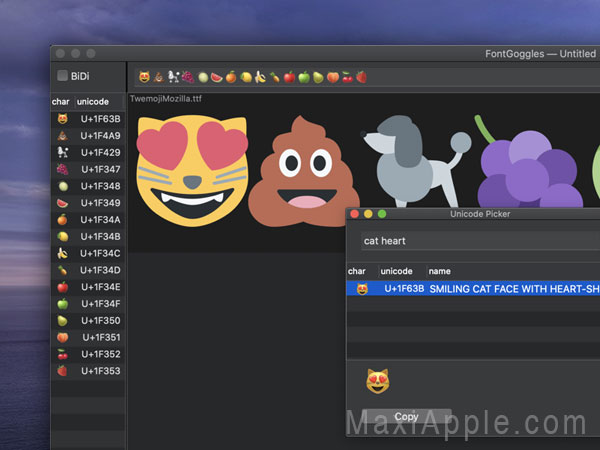Click the large poodle glyph in preview
Viewport: 600px width, 450px height.
tap(417, 161)
